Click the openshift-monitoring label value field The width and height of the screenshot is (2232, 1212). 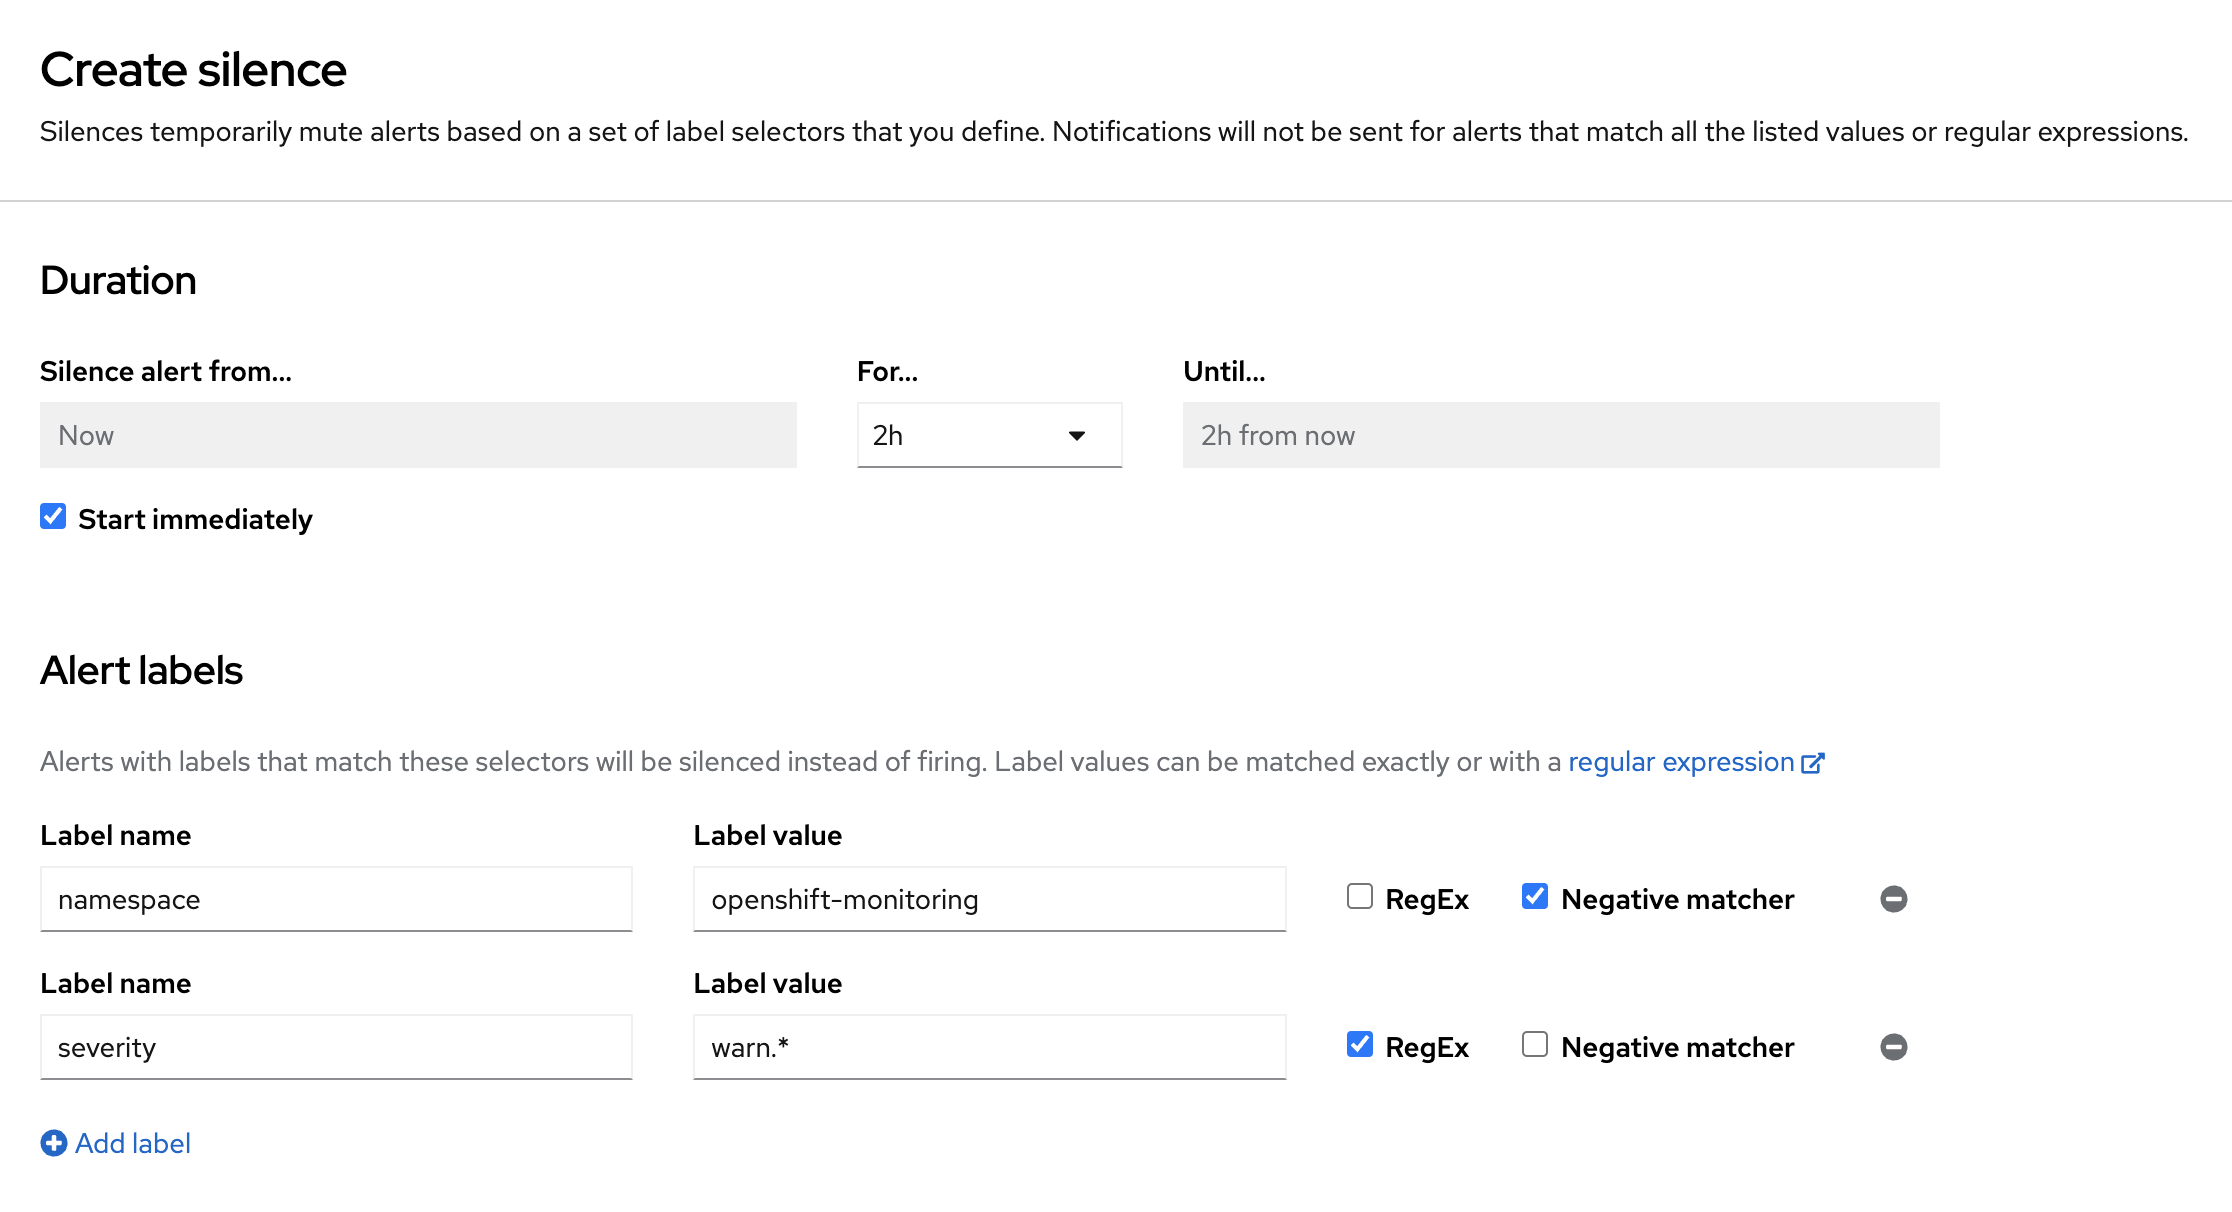(989, 899)
